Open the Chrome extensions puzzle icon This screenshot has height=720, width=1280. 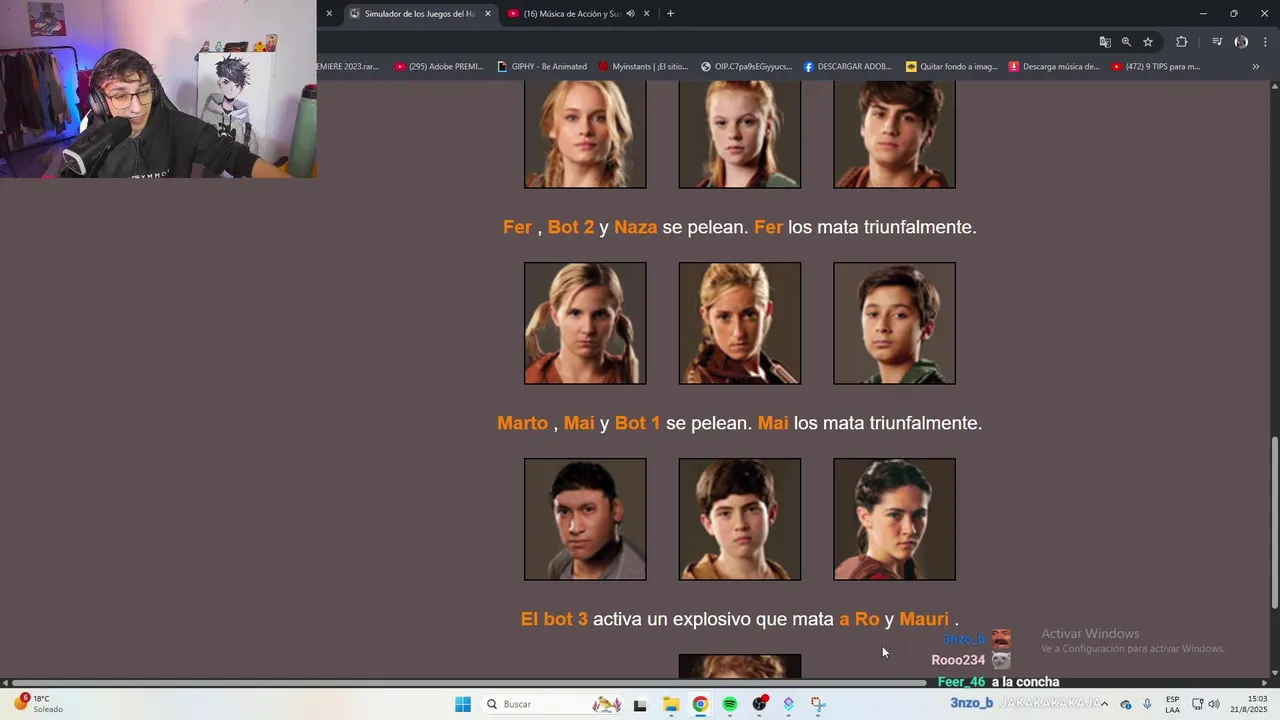click(1182, 42)
